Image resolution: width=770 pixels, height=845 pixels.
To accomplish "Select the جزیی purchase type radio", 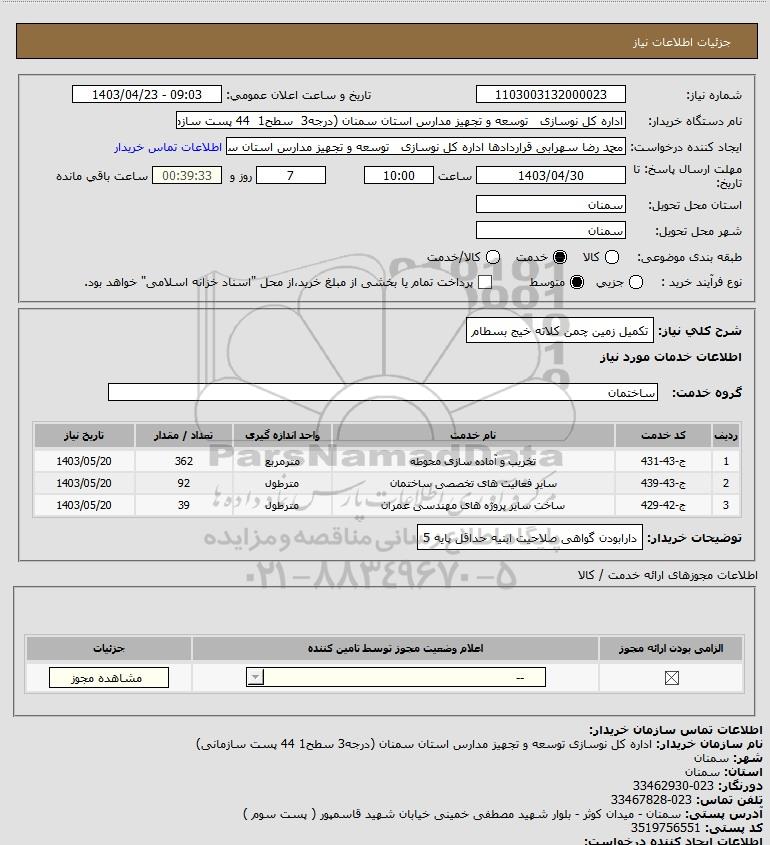I will [636, 282].
